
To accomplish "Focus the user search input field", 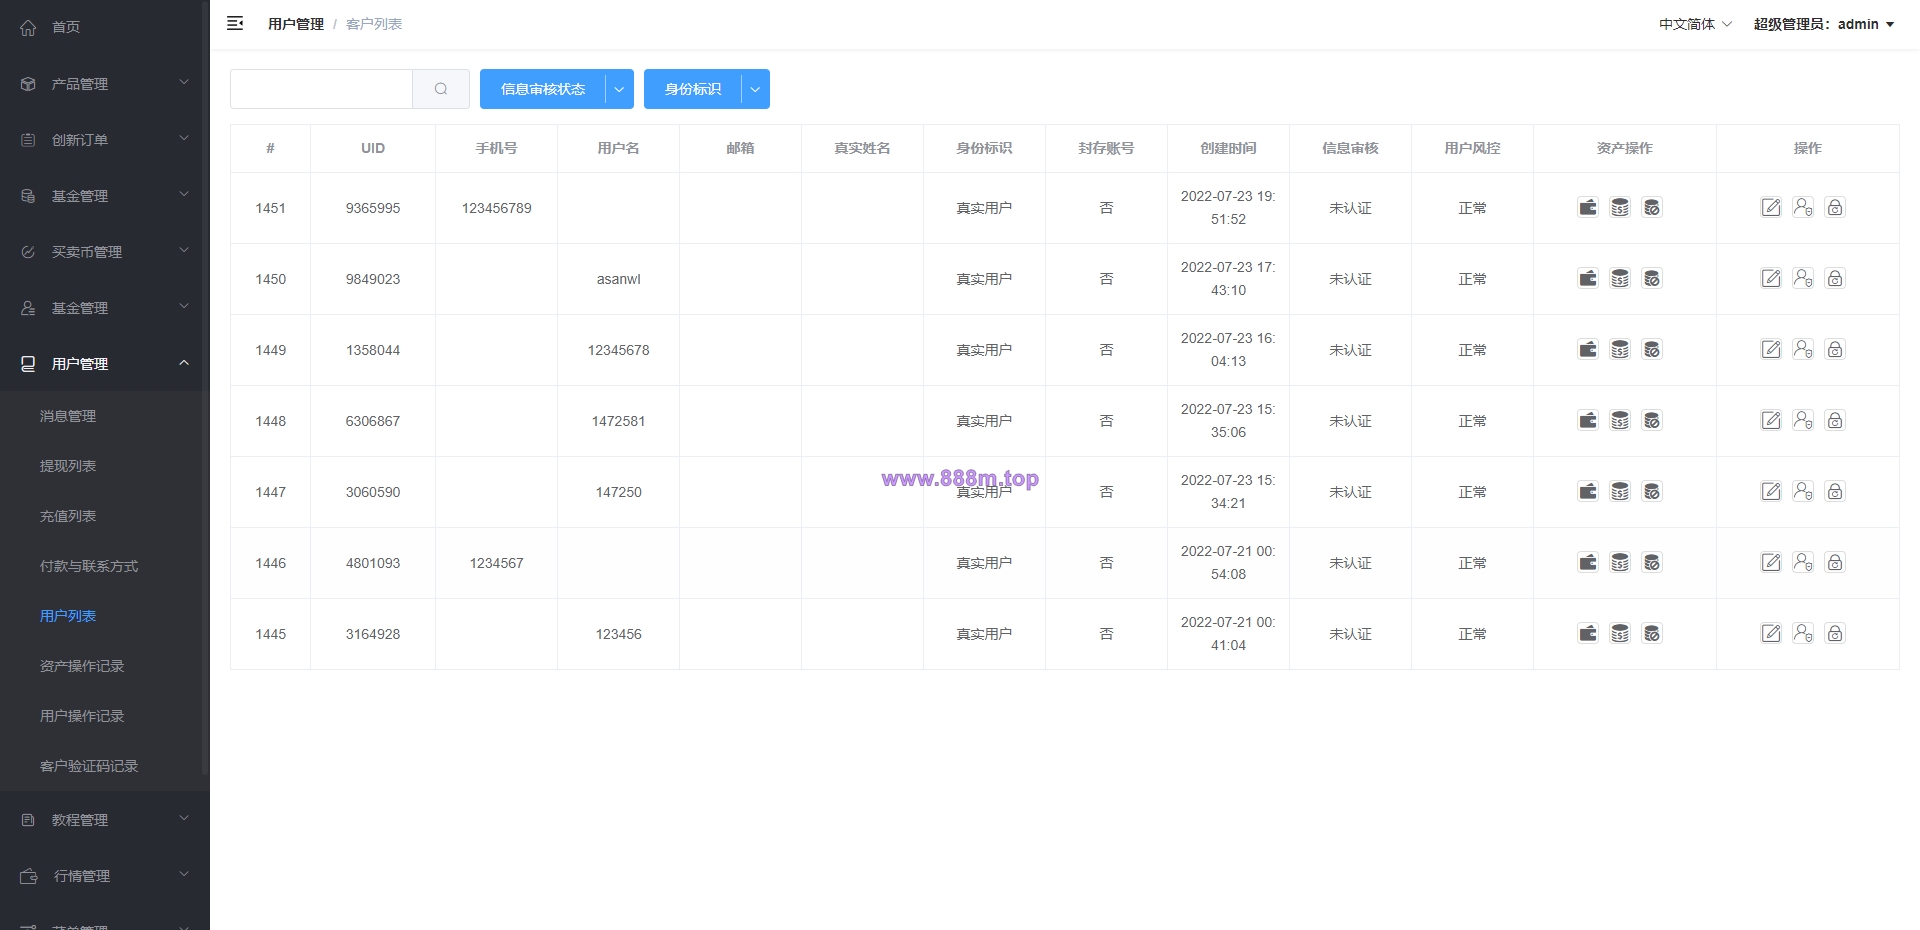I will click(321, 89).
